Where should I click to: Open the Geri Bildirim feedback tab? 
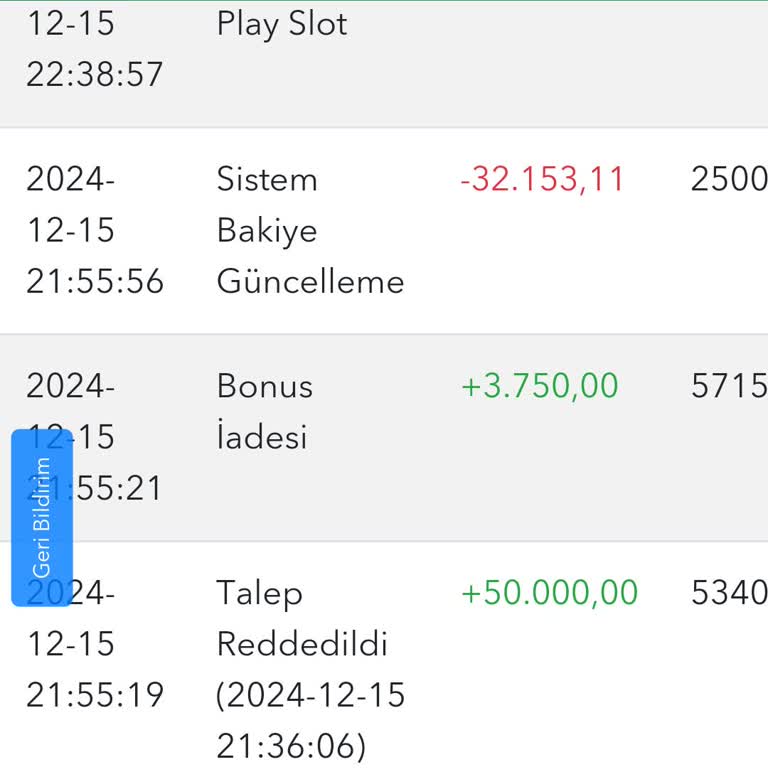coord(42,518)
